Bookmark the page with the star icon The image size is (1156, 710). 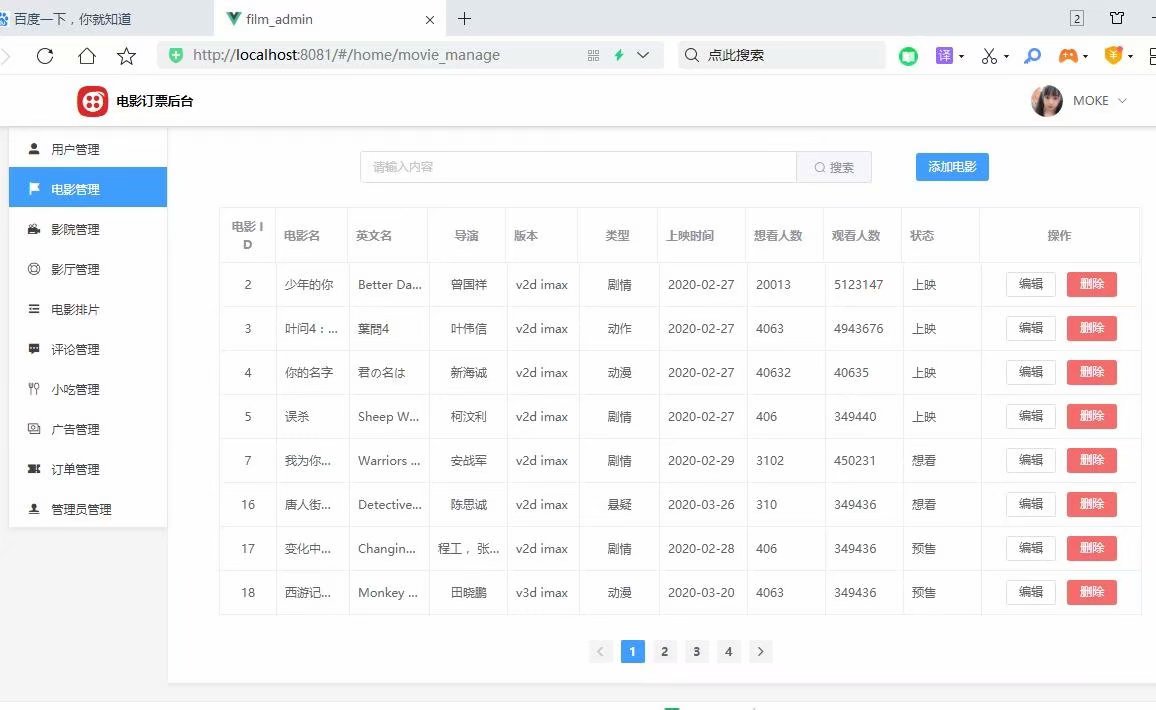coord(126,55)
